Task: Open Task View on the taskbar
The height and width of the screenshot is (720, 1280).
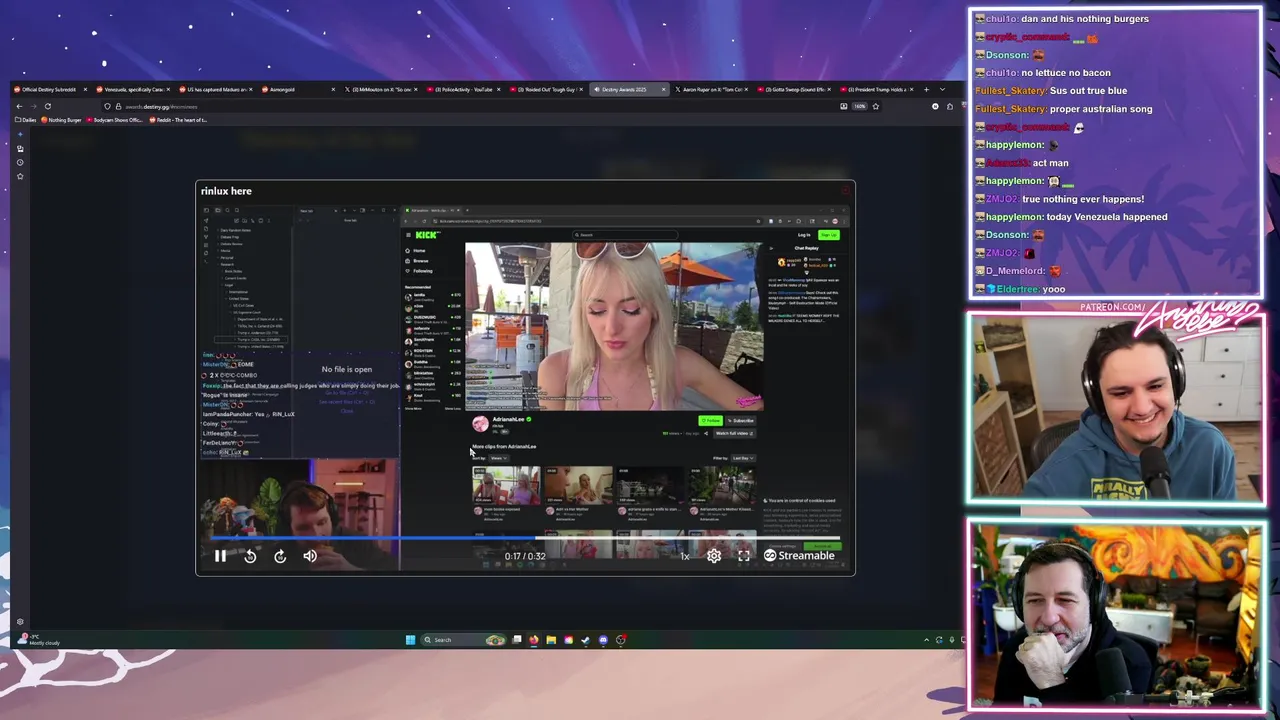Action: [517, 640]
